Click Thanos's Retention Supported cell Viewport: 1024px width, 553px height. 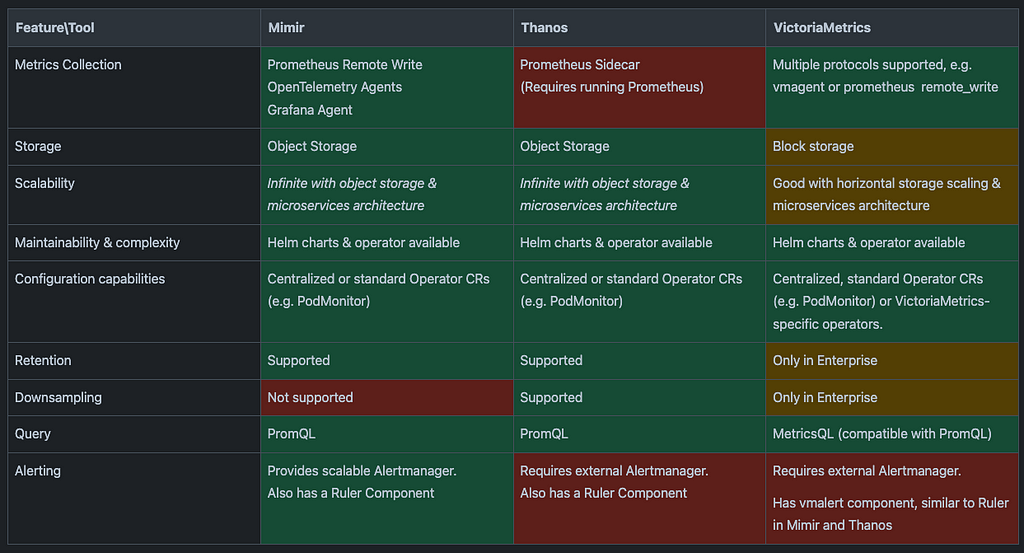(x=639, y=360)
